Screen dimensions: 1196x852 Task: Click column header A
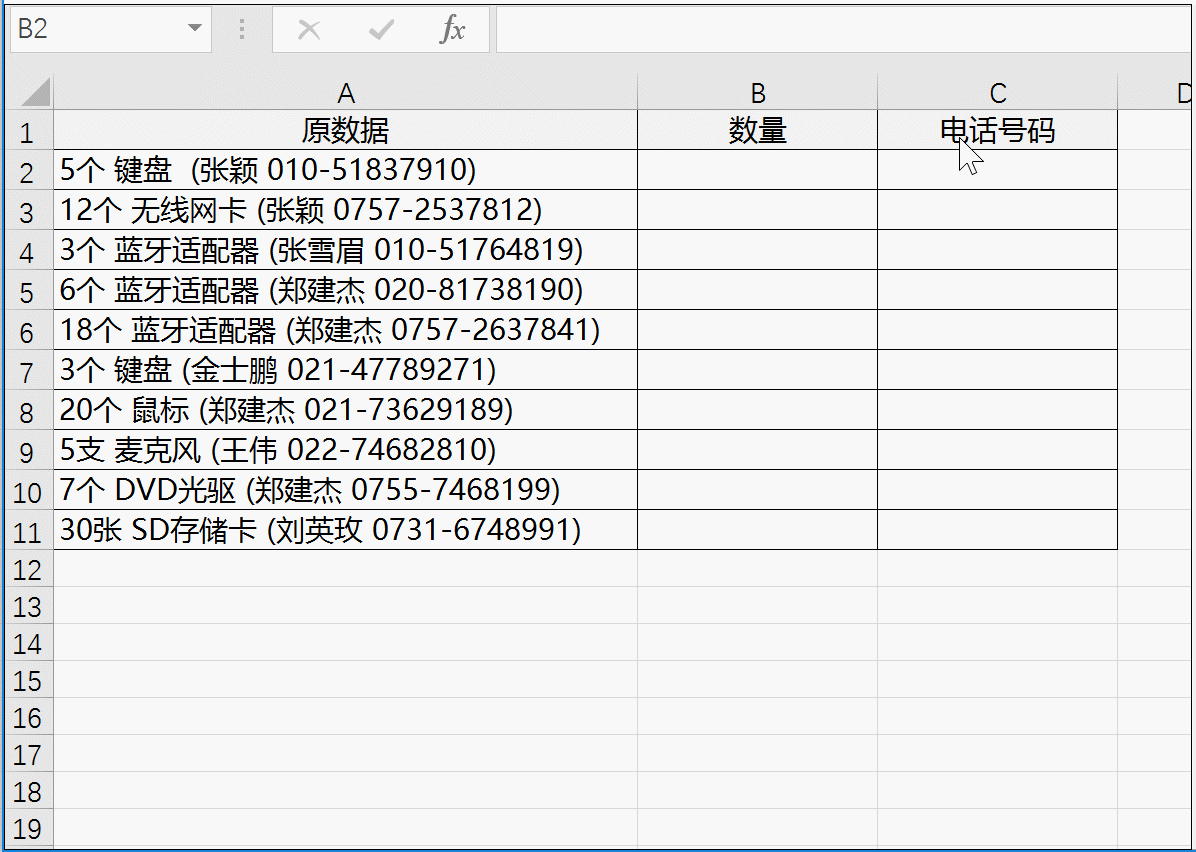pyautogui.click(x=346, y=91)
